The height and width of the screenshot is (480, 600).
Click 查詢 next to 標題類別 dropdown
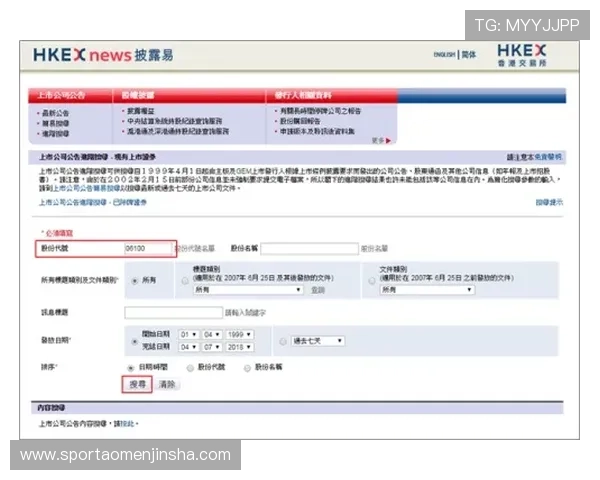[x=318, y=290]
